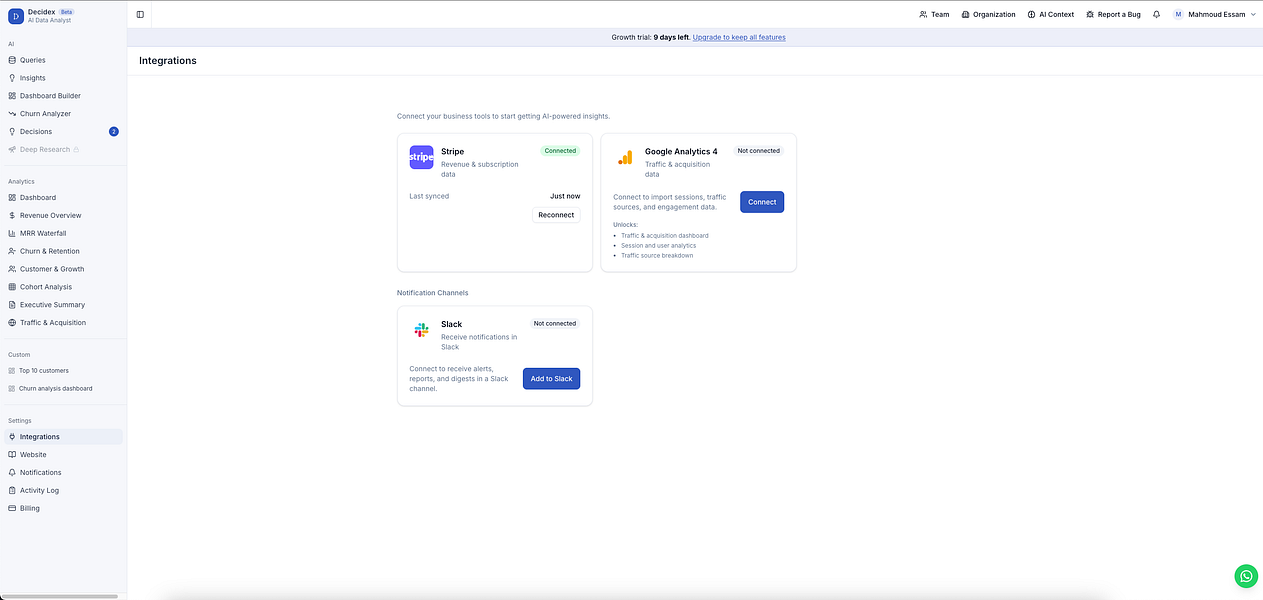Screen dimensions: 1263x600
Task: Open the WhatsApp chat bubble
Action: click(1245, 576)
